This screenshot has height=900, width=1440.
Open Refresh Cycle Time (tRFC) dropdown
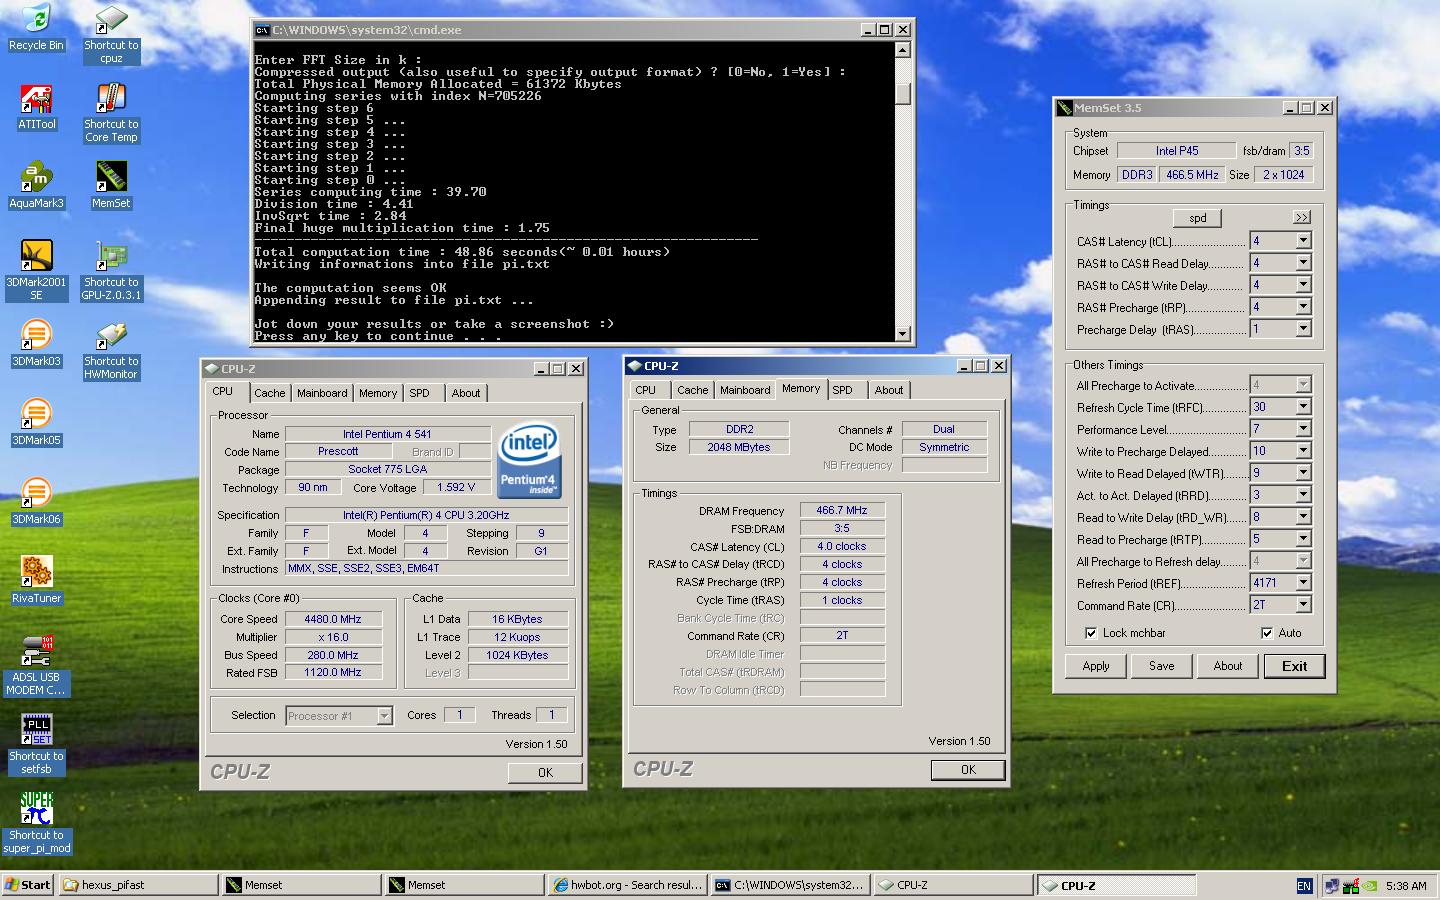pos(1303,407)
